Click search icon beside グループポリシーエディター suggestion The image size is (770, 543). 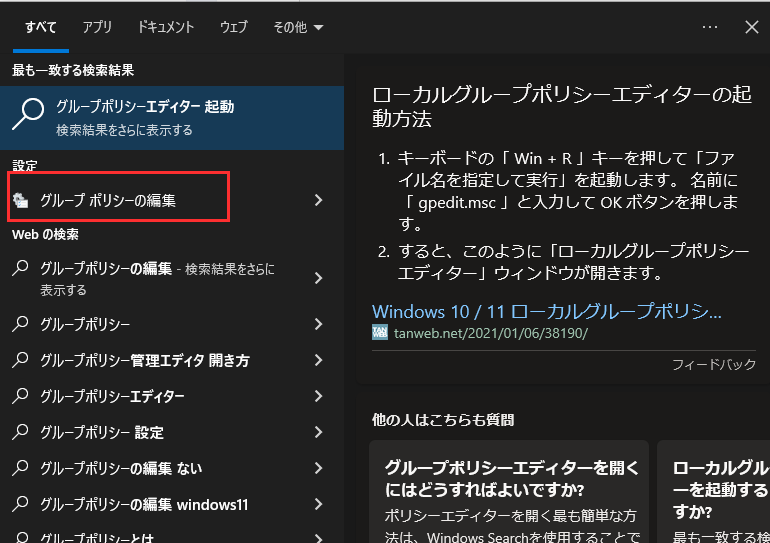point(20,396)
